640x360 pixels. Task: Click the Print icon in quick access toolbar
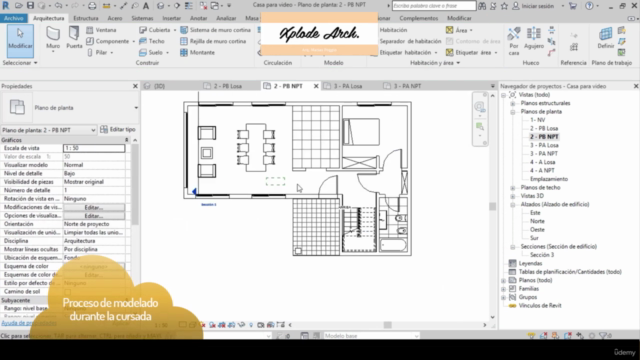click(x=92, y=6)
